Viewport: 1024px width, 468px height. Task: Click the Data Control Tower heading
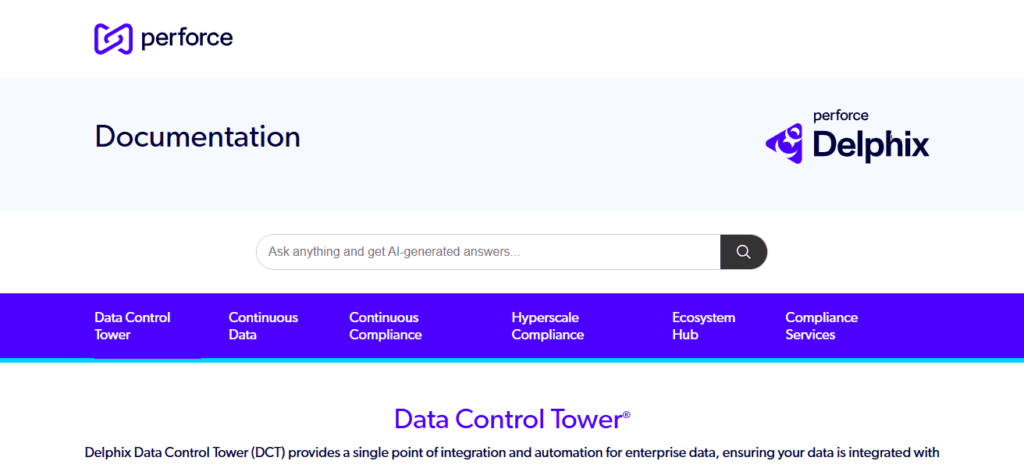[x=512, y=418]
